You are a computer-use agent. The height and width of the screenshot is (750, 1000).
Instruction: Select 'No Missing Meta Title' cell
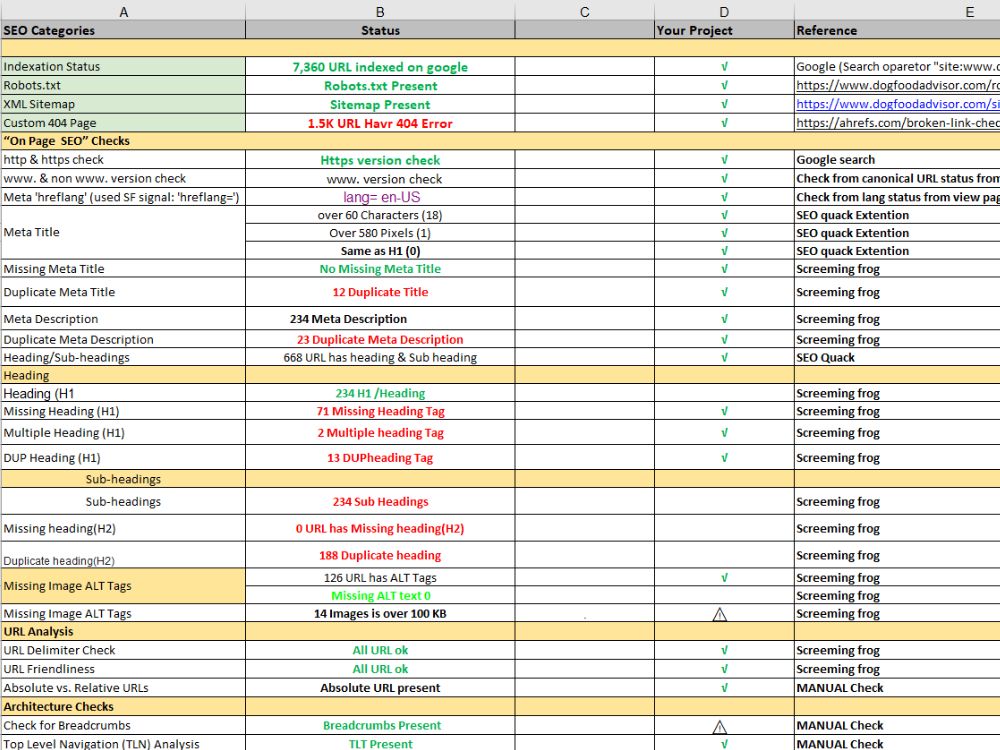(380, 268)
